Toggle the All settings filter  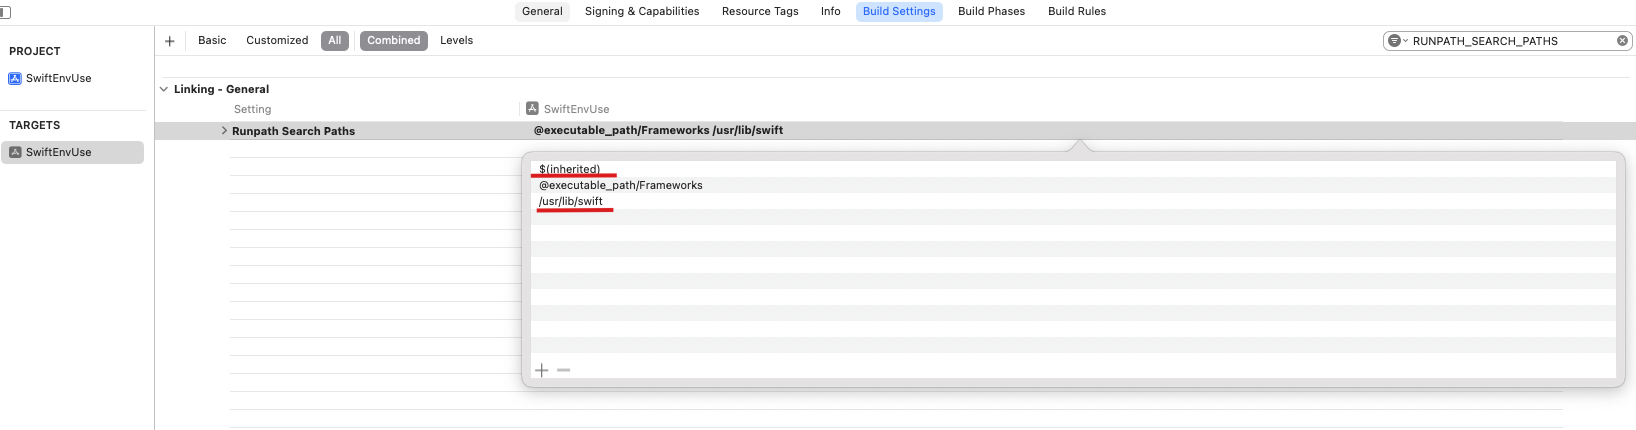pyautogui.click(x=335, y=41)
